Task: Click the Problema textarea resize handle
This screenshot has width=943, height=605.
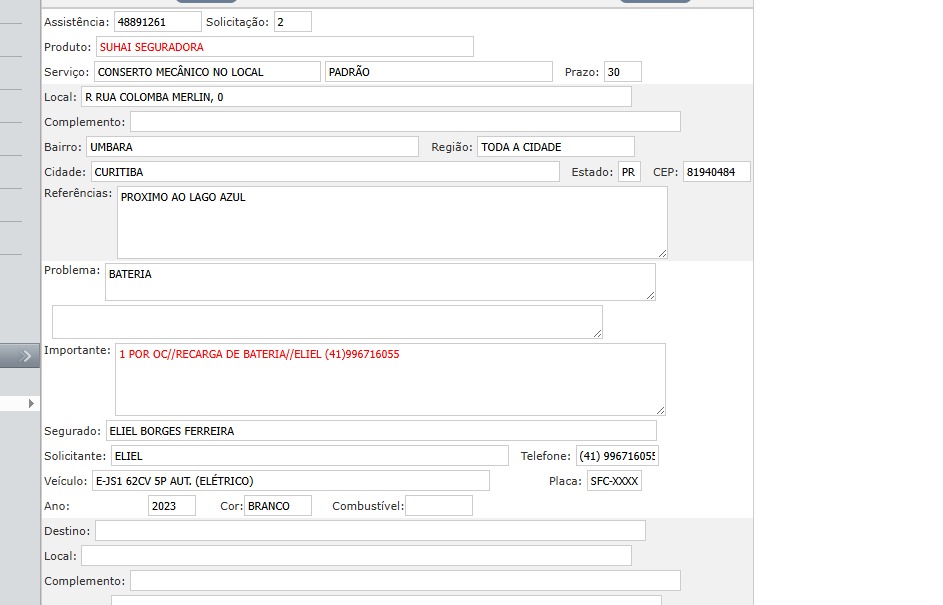Action: point(650,294)
